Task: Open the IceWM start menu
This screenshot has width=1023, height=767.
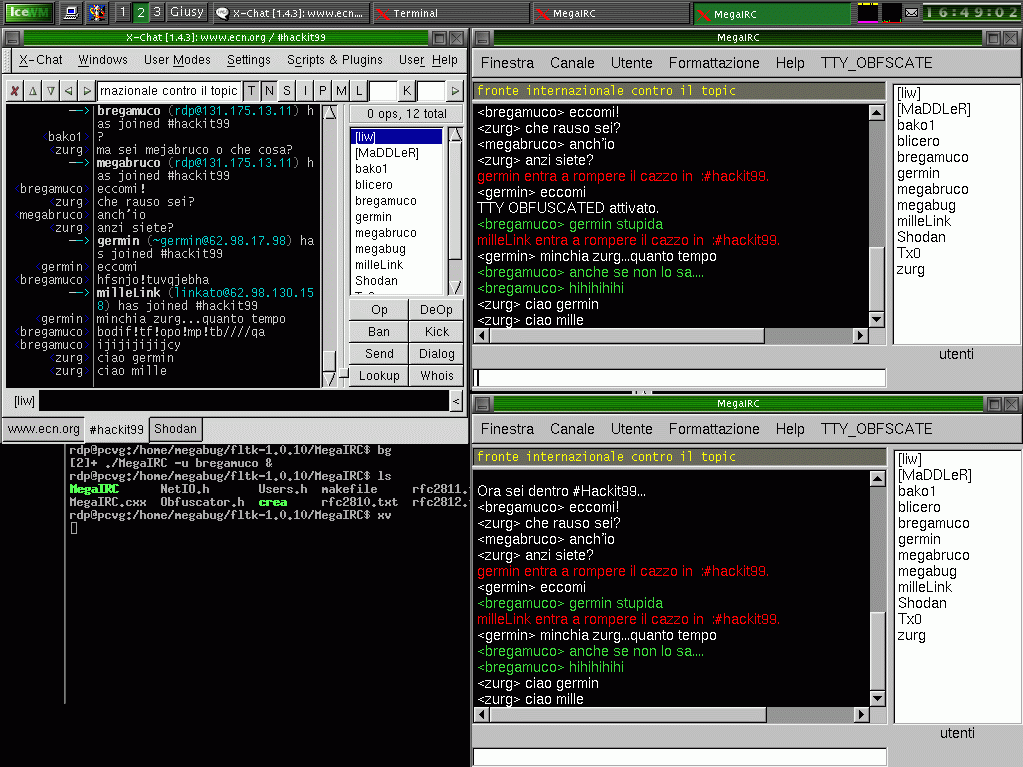Action: pyautogui.click(x=27, y=12)
